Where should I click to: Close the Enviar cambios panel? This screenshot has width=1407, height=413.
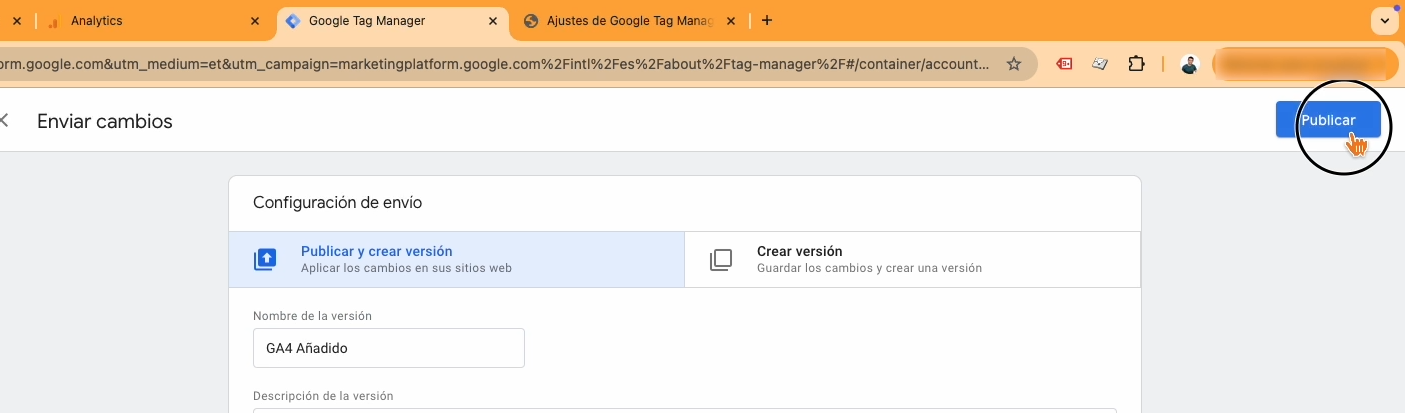tap(5, 121)
